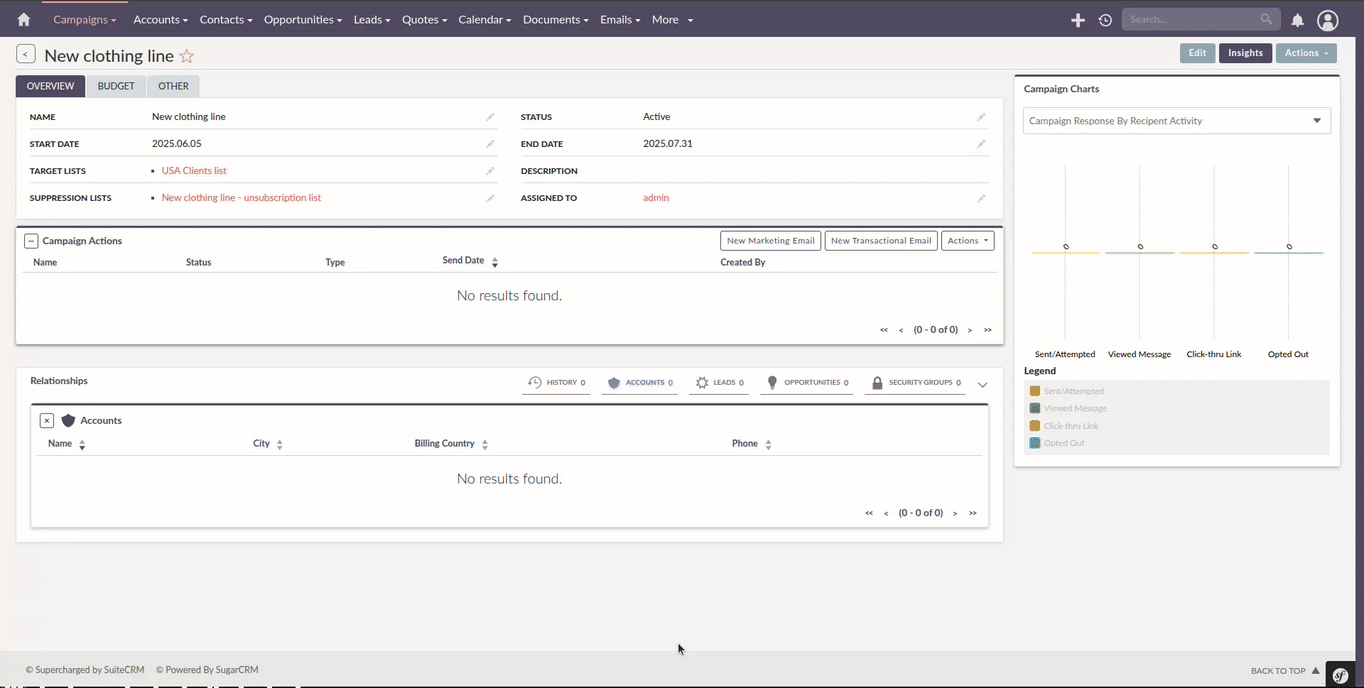
Task: Collapse the Campaign Actions panel
Action: pos(31,241)
